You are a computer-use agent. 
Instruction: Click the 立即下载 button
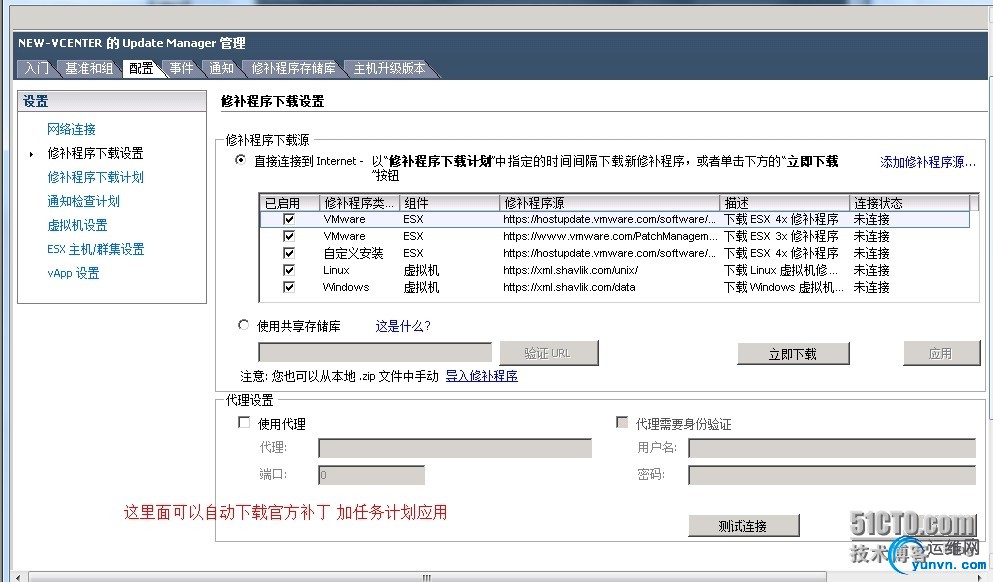[x=793, y=354]
